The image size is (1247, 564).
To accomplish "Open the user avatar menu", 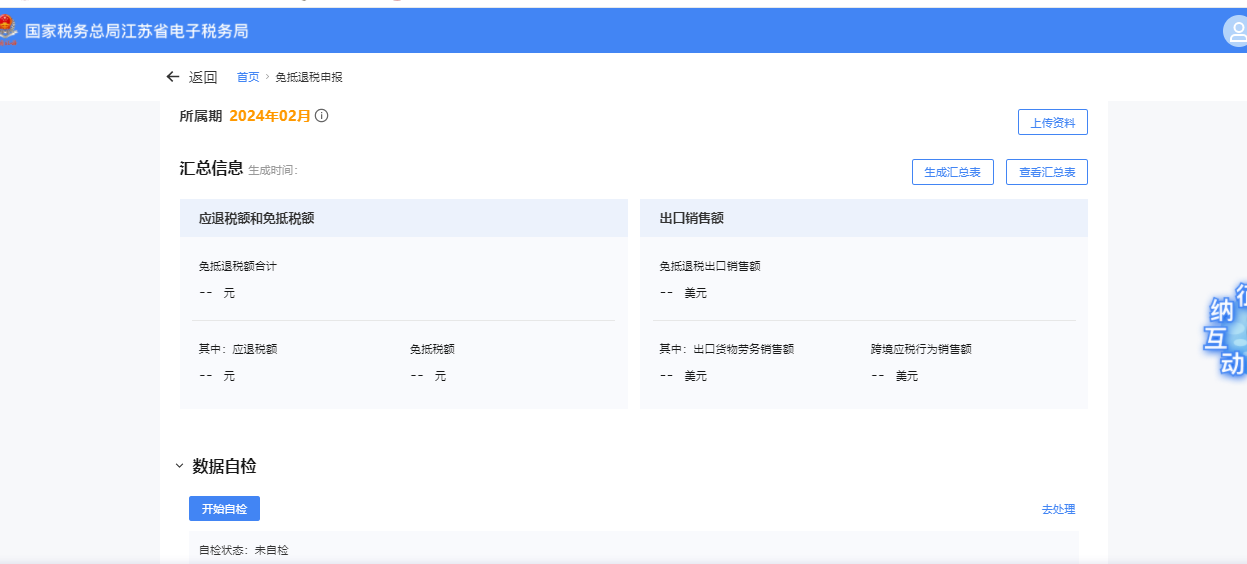I will click(1235, 31).
